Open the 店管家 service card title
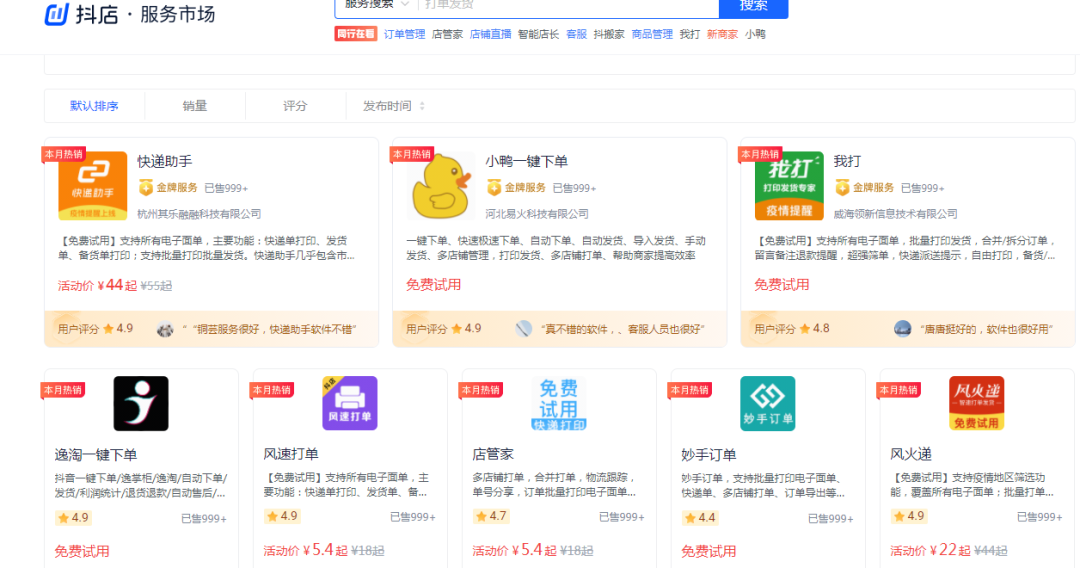 click(x=493, y=454)
